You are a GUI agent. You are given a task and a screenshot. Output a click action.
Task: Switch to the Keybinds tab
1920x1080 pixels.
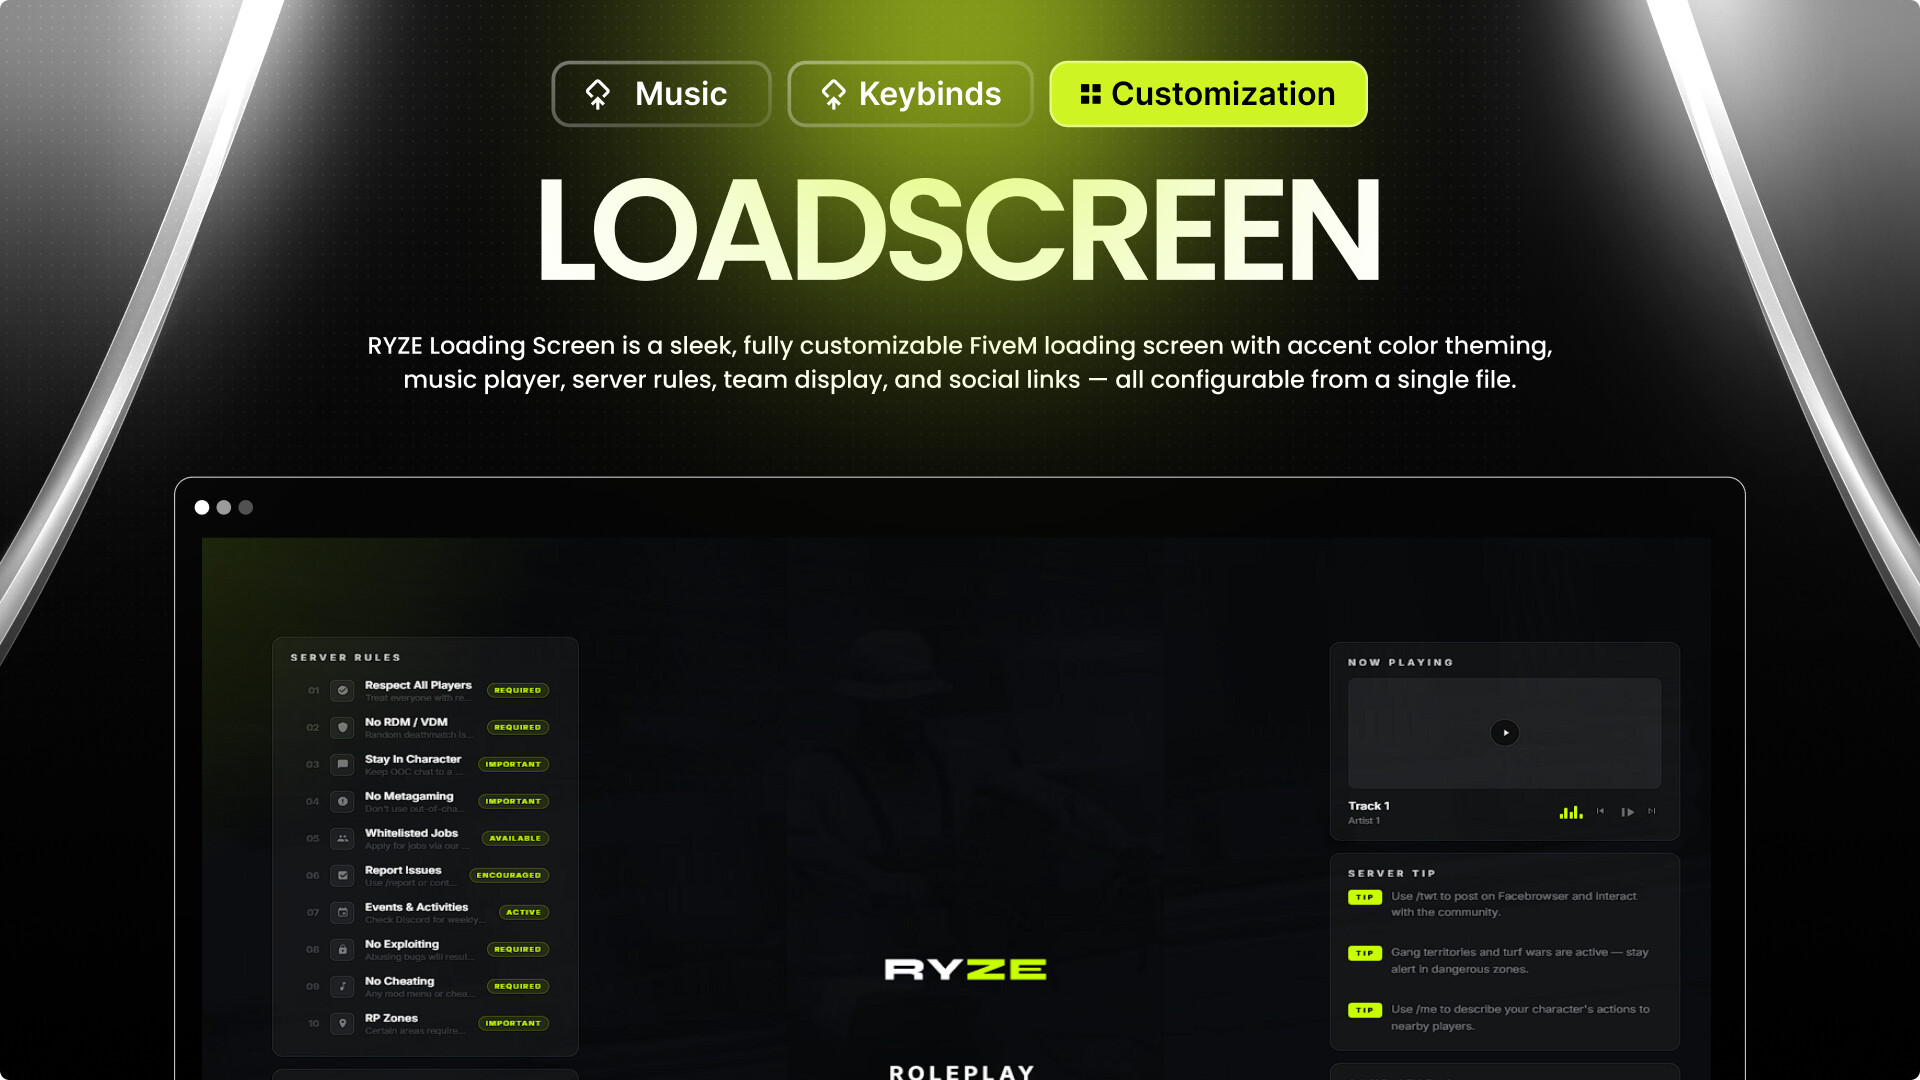pos(910,94)
